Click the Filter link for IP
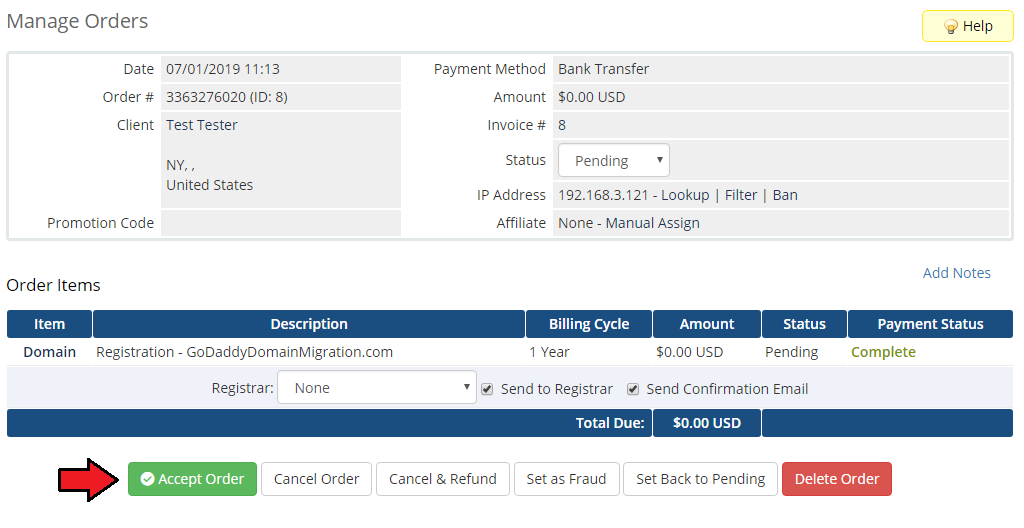This screenshot has height=528, width=1024. 741,195
